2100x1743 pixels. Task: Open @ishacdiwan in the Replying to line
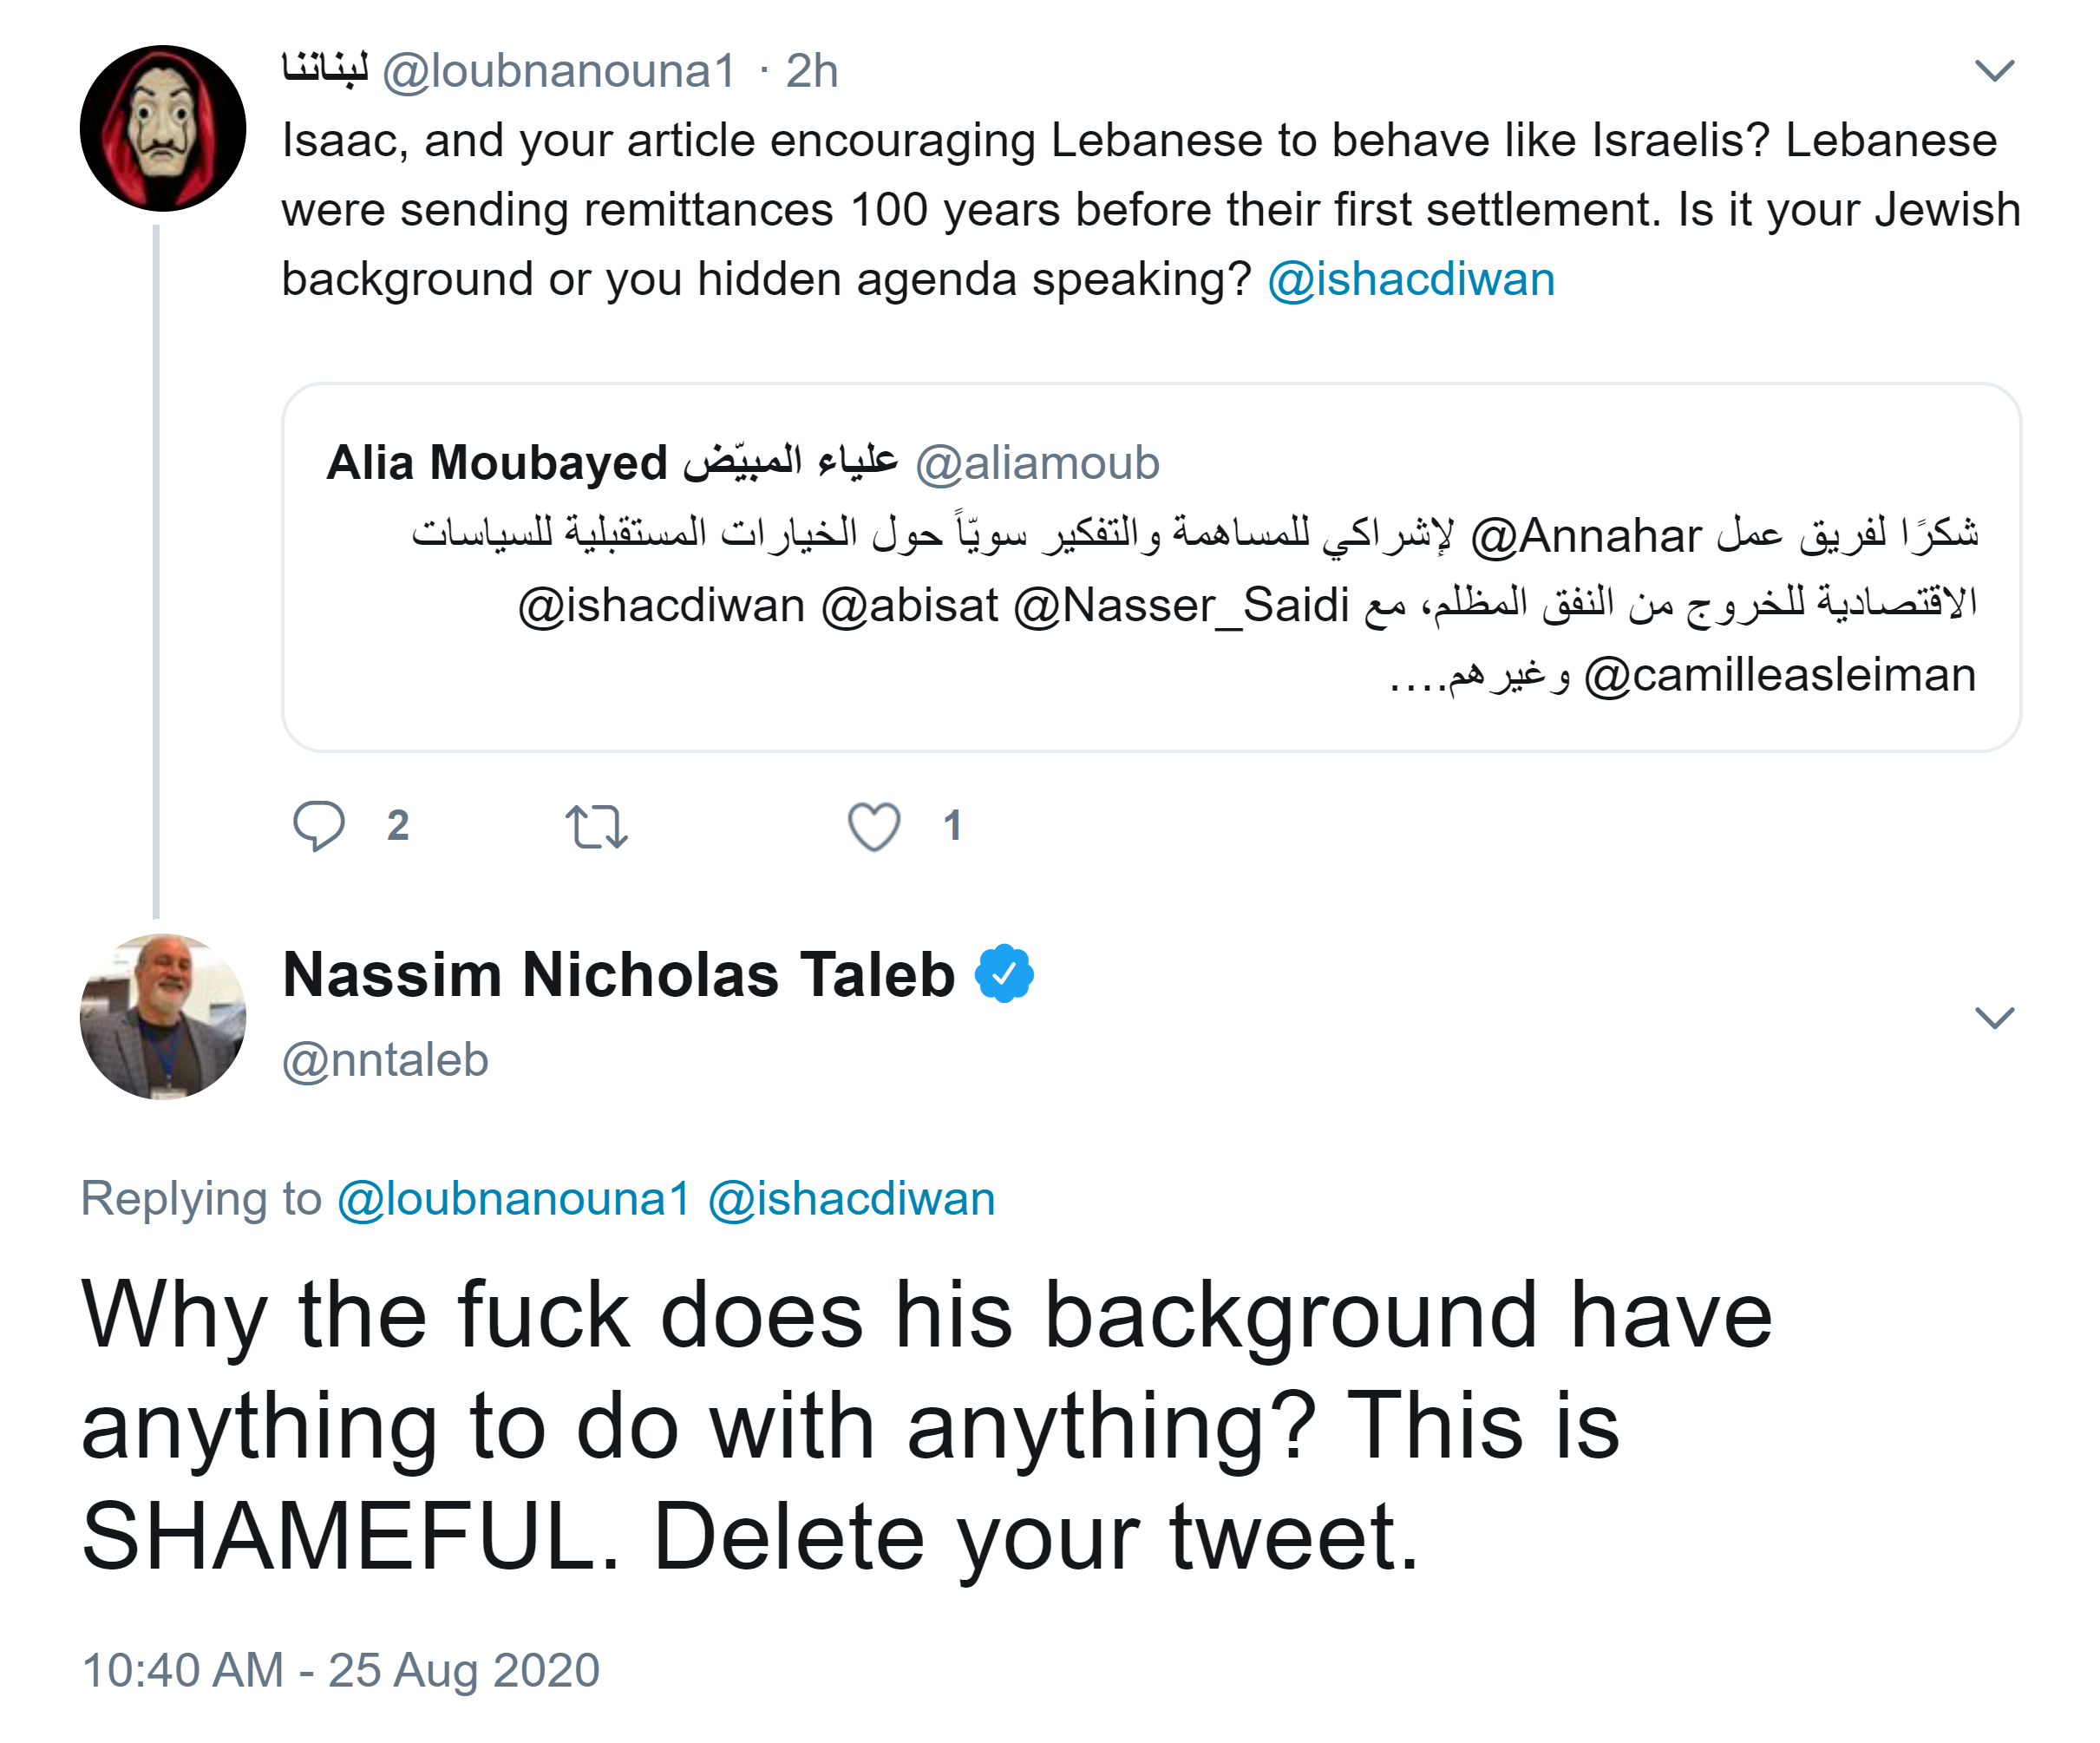tap(851, 1198)
